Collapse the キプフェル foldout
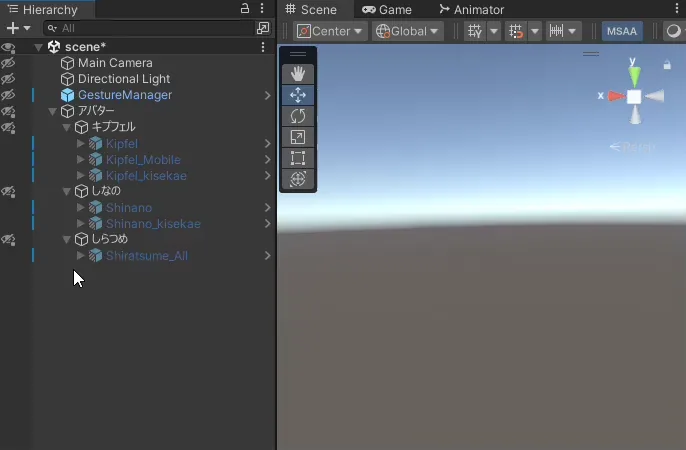This screenshot has height=450, width=686. 66,128
